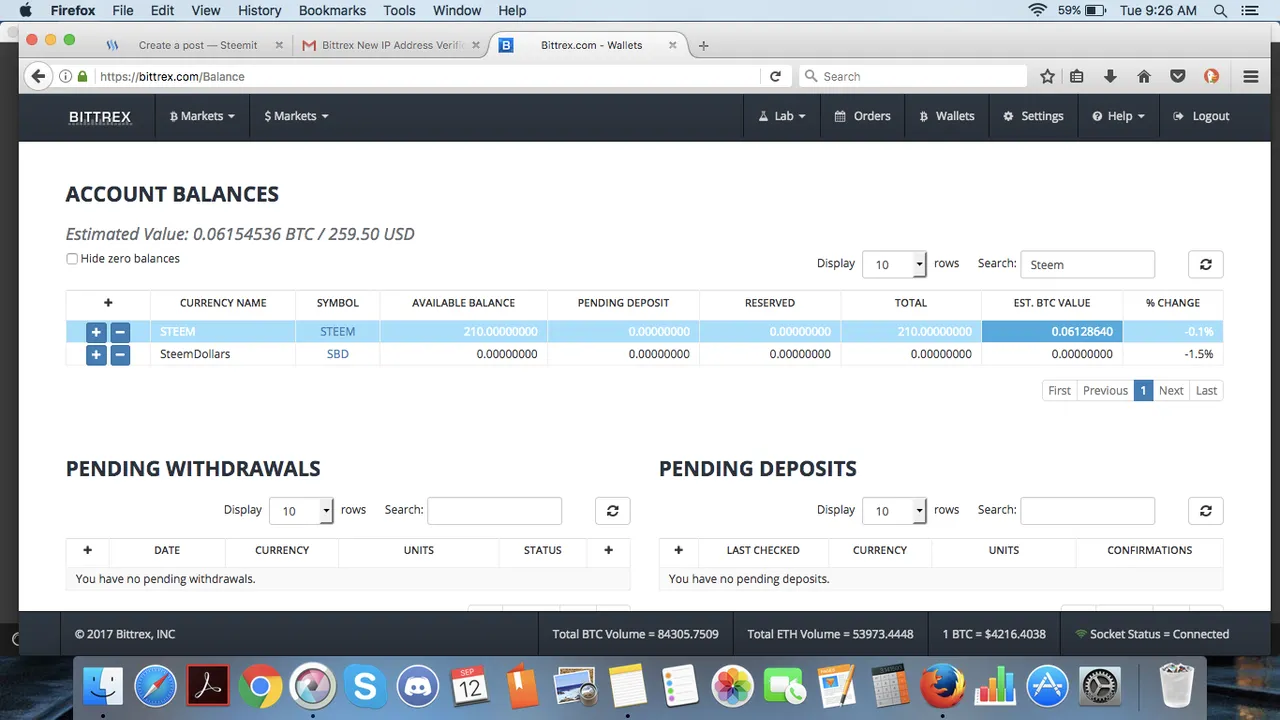Open the Firefox hamburger menu

[1251, 76]
